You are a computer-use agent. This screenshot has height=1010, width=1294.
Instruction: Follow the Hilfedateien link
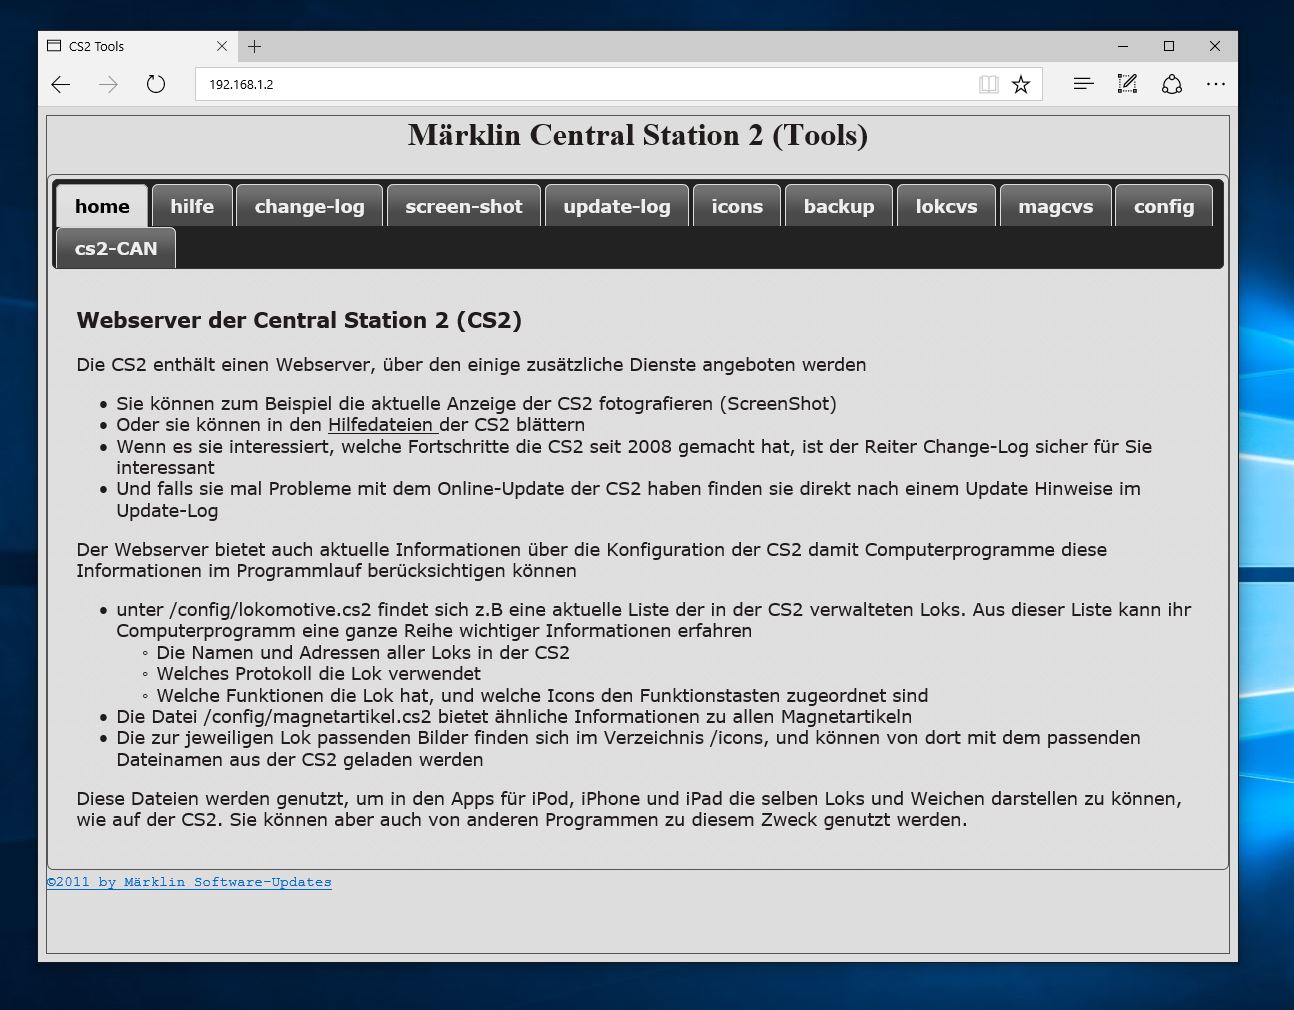pos(383,425)
